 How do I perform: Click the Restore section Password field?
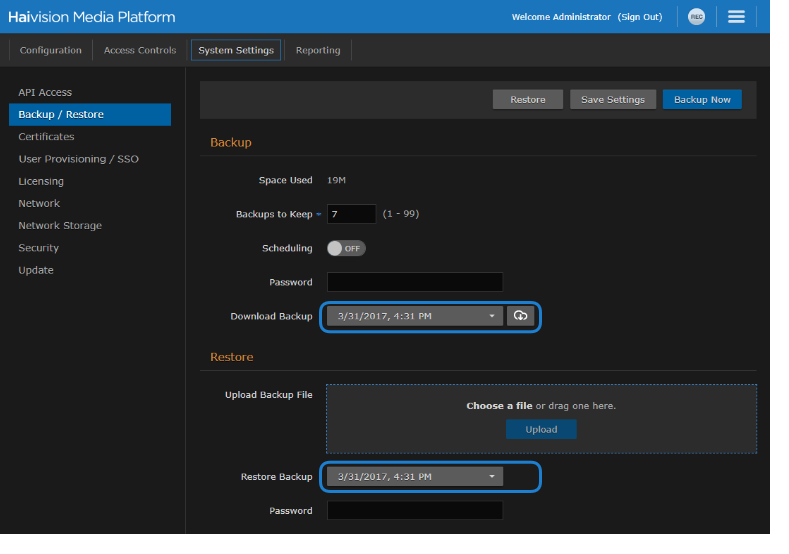coord(414,511)
